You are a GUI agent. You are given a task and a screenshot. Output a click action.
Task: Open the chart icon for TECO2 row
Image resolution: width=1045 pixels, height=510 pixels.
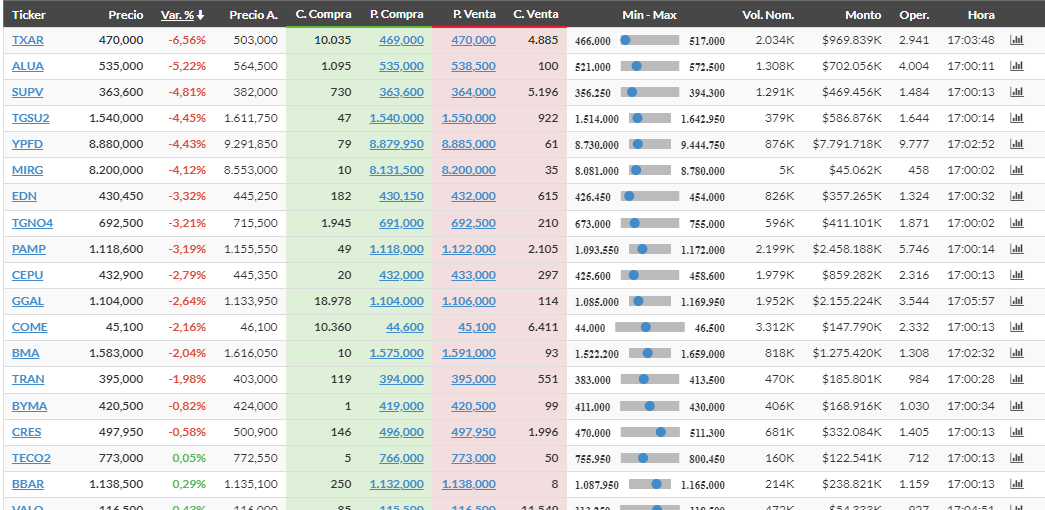tap(1016, 458)
